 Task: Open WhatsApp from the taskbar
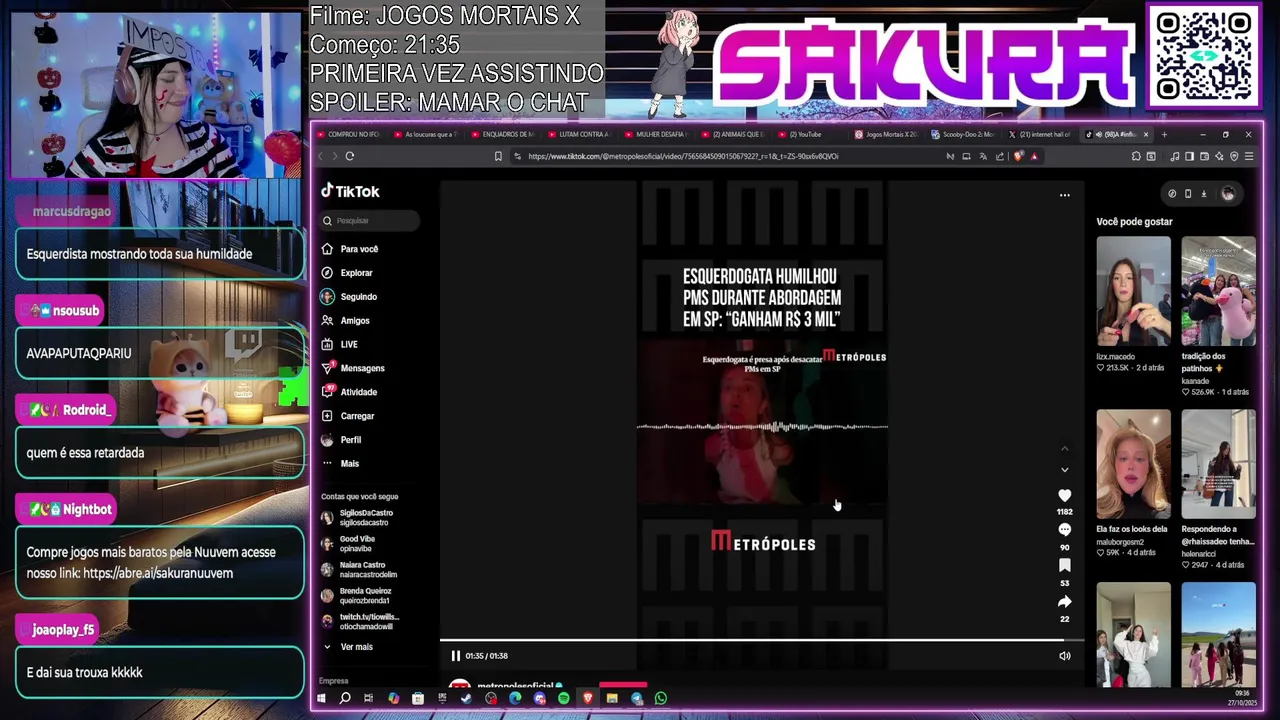(x=661, y=698)
